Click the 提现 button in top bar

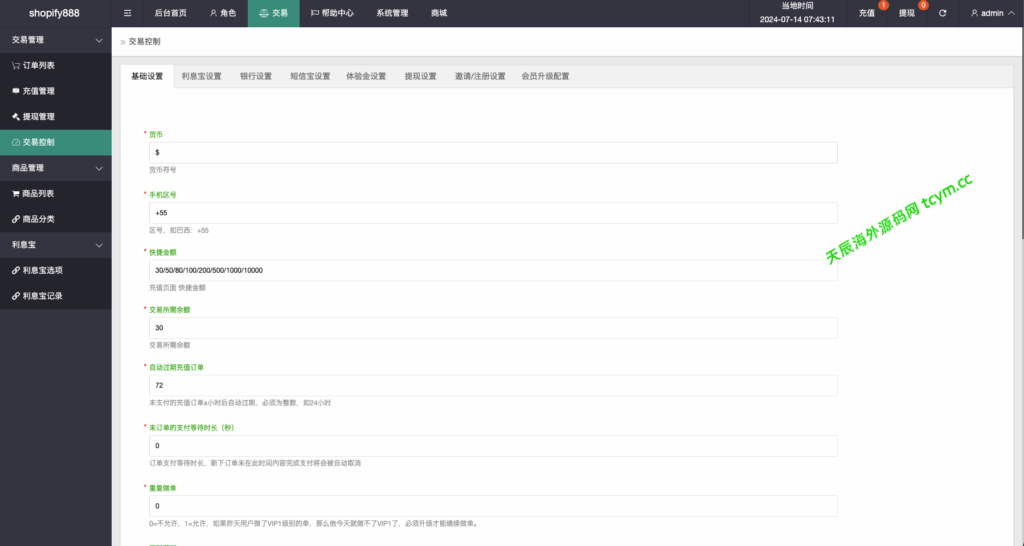pyautogui.click(x=906, y=13)
